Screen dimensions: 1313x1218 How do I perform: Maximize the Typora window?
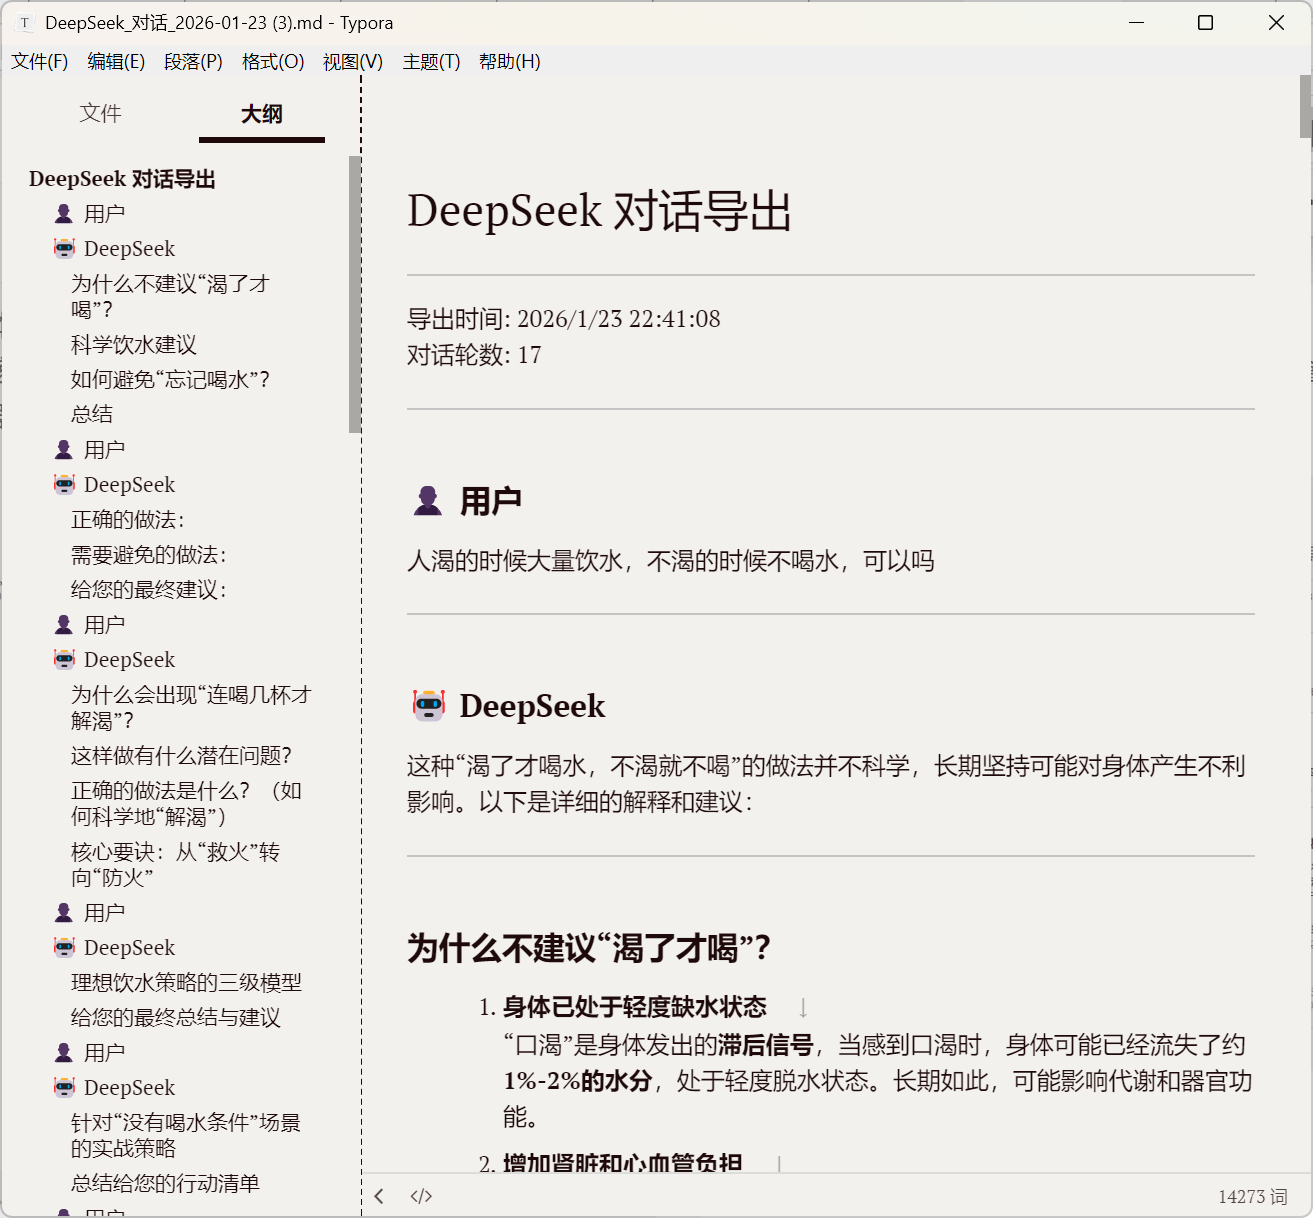(x=1206, y=23)
